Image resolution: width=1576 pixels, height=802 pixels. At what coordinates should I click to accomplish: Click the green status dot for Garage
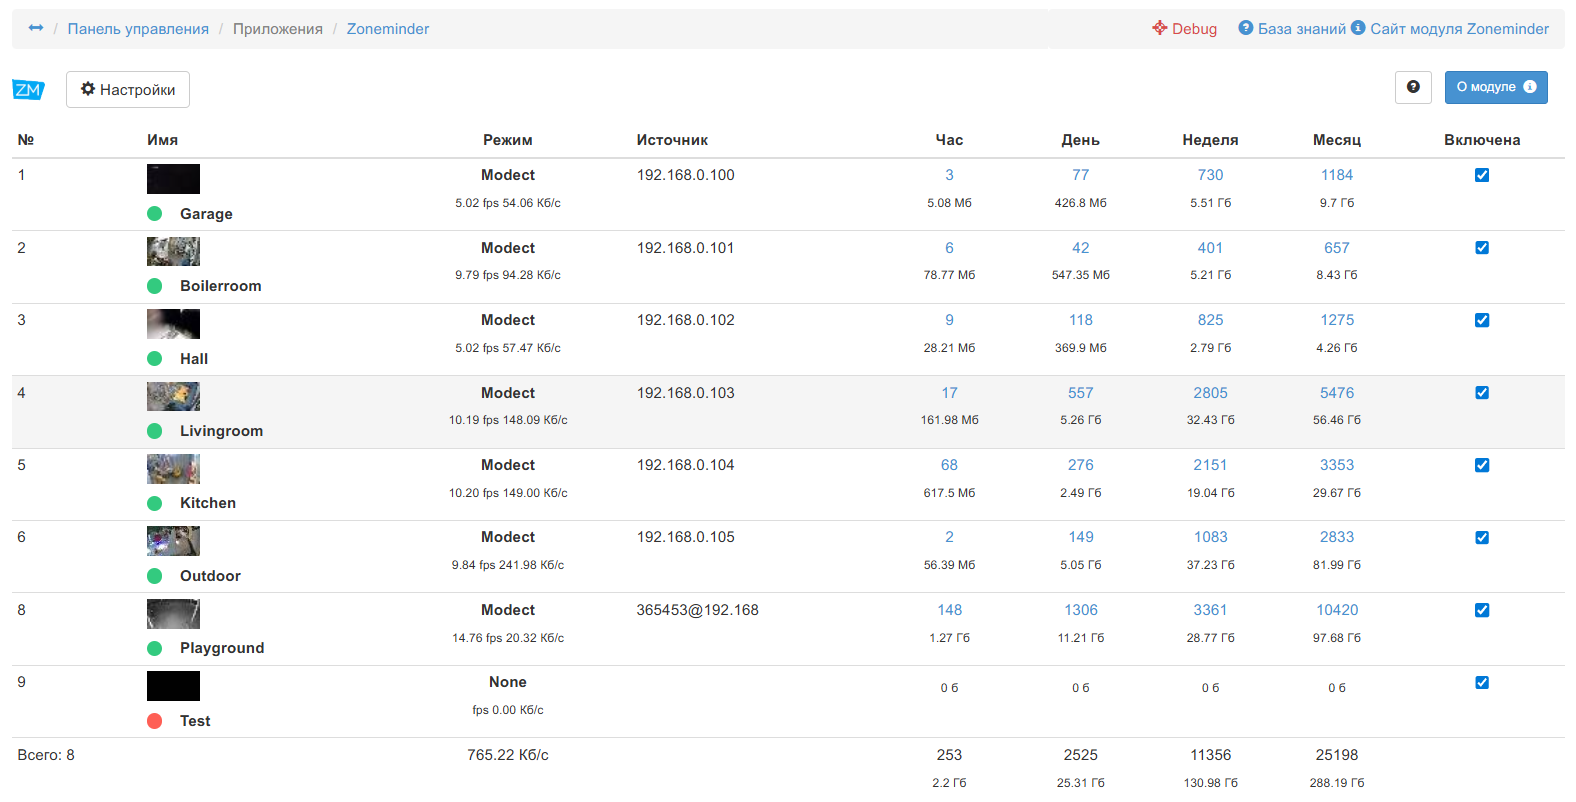pyautogui.click(x=155, y=213)
